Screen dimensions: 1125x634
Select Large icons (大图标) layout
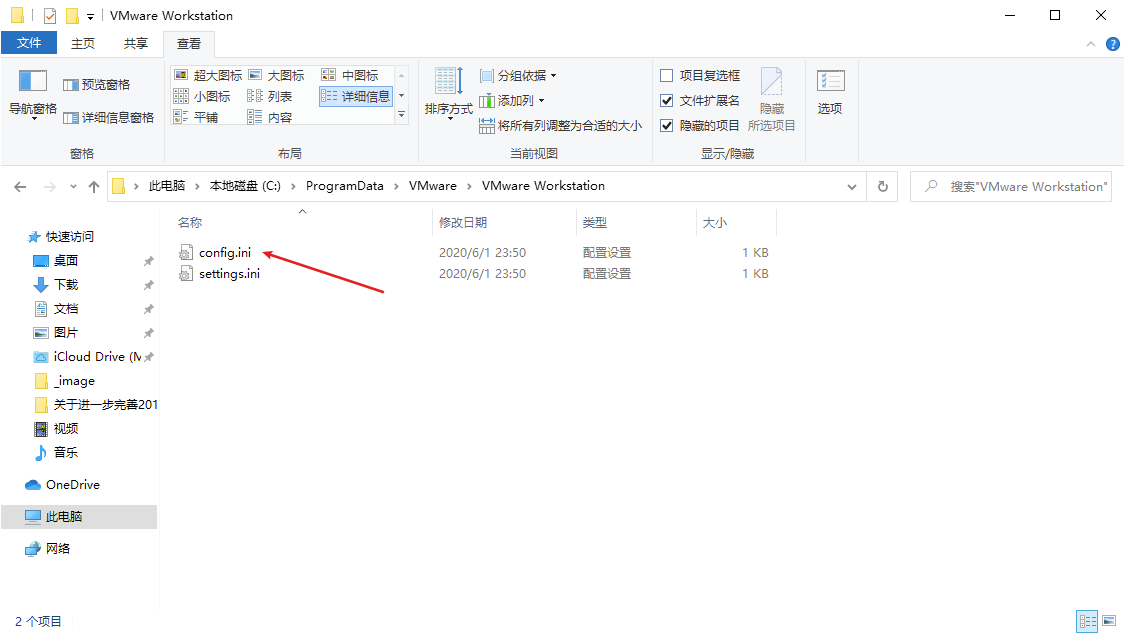276,75
